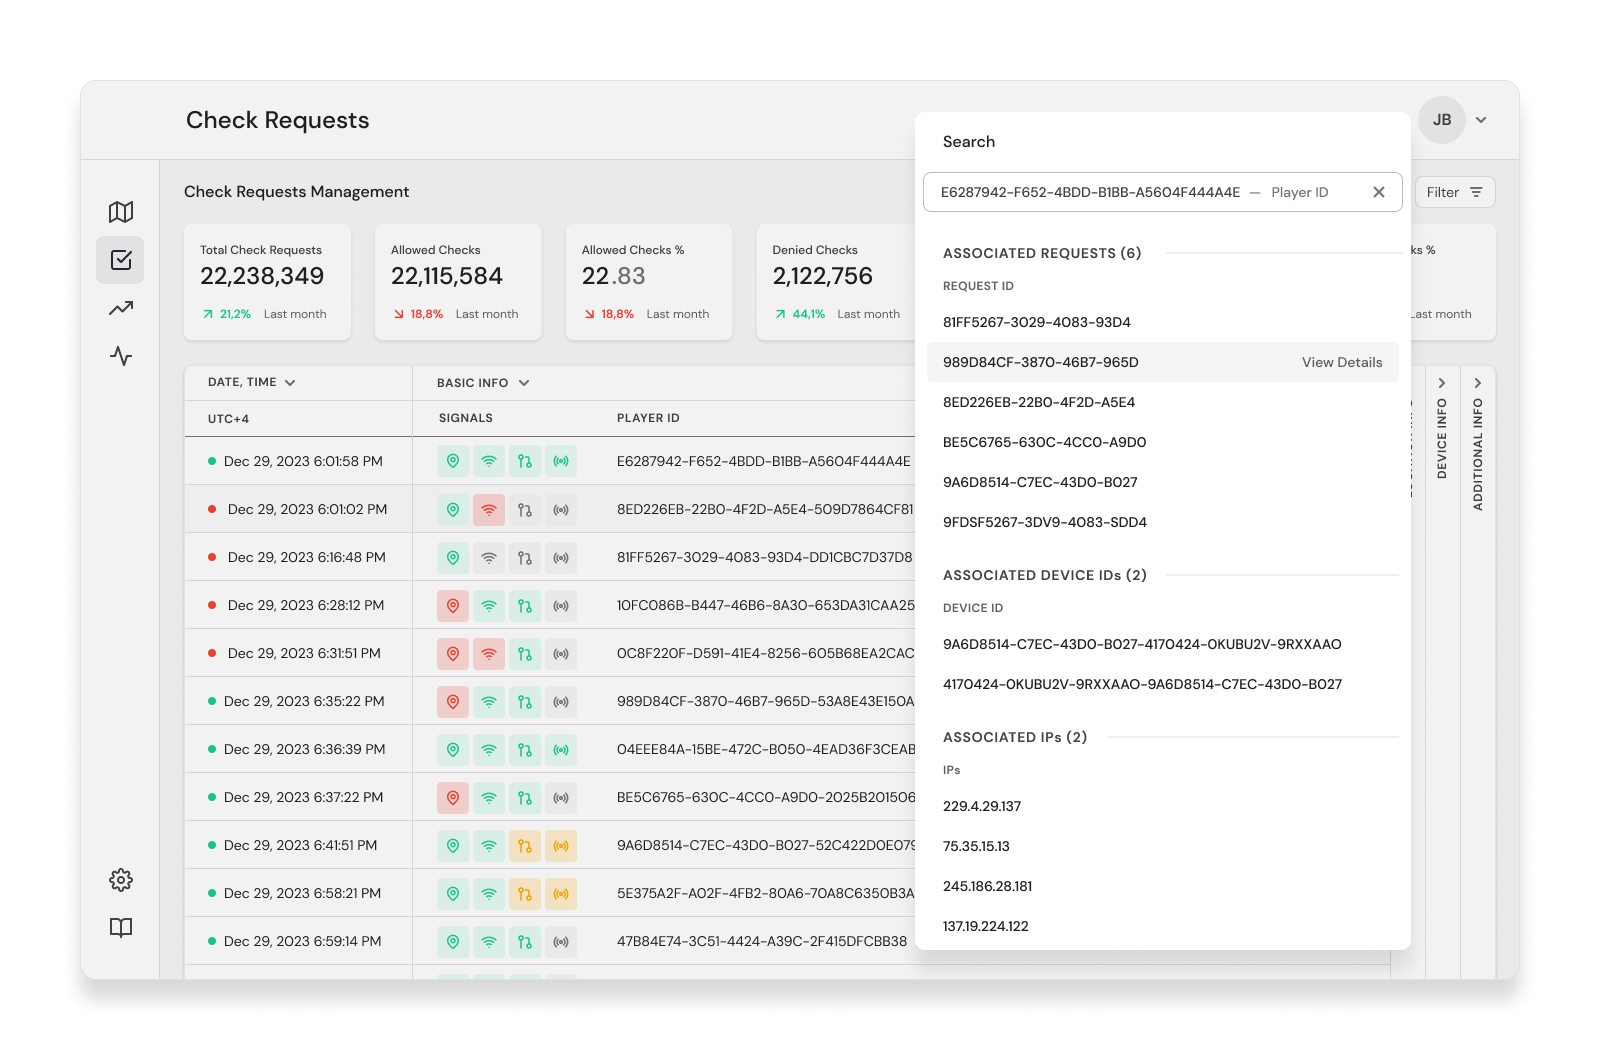Select the Check Requests checkbox icon in sidebar

(x=121, y=260)
